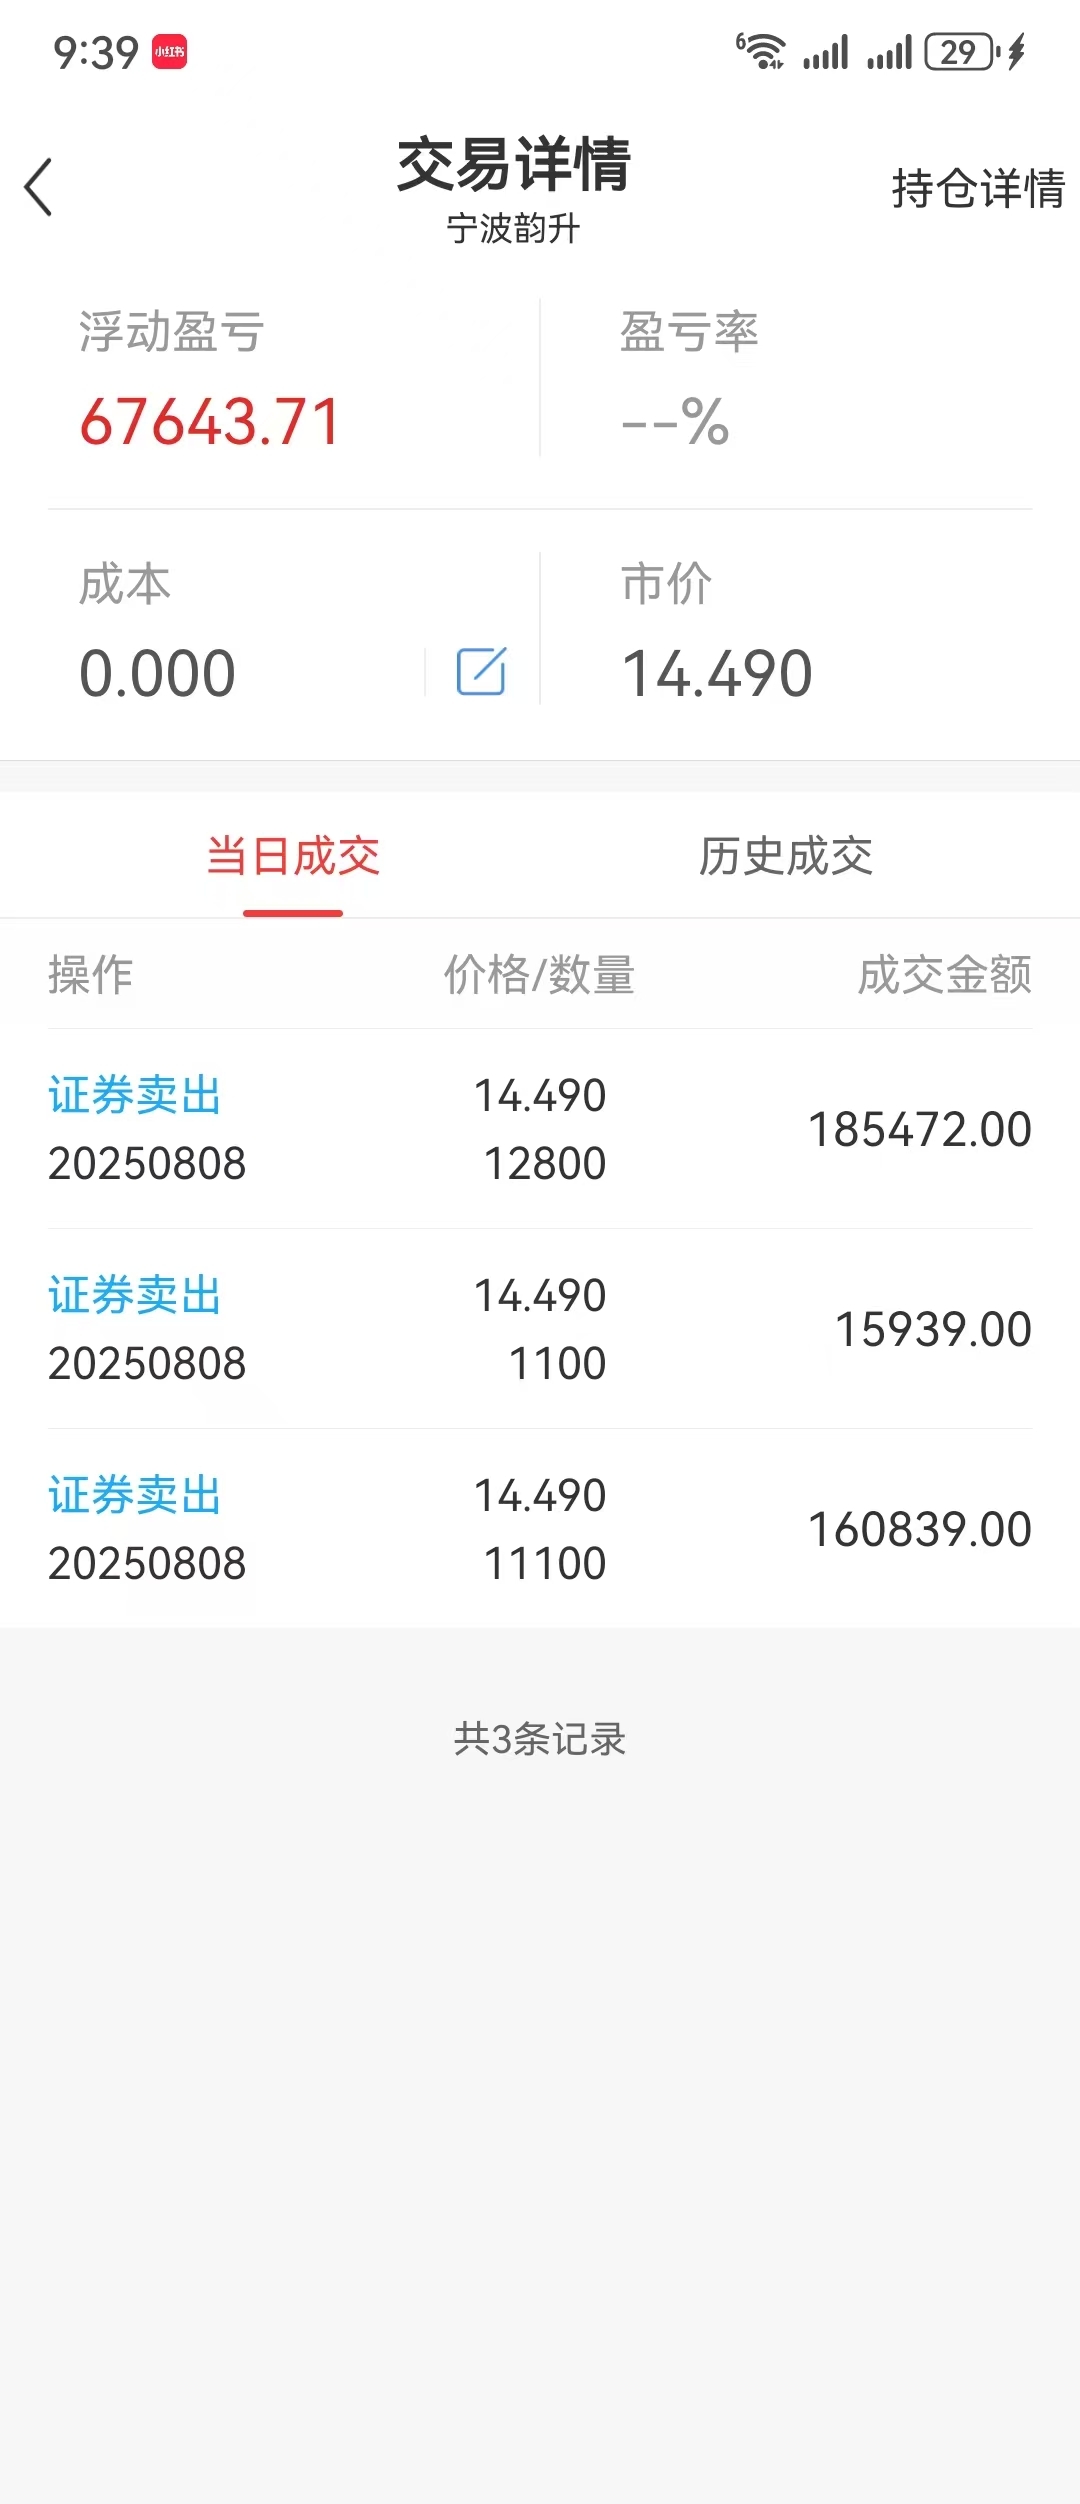Tap the second cellular signal icon
The image size is (1080, 2504).
coord(890,52)
